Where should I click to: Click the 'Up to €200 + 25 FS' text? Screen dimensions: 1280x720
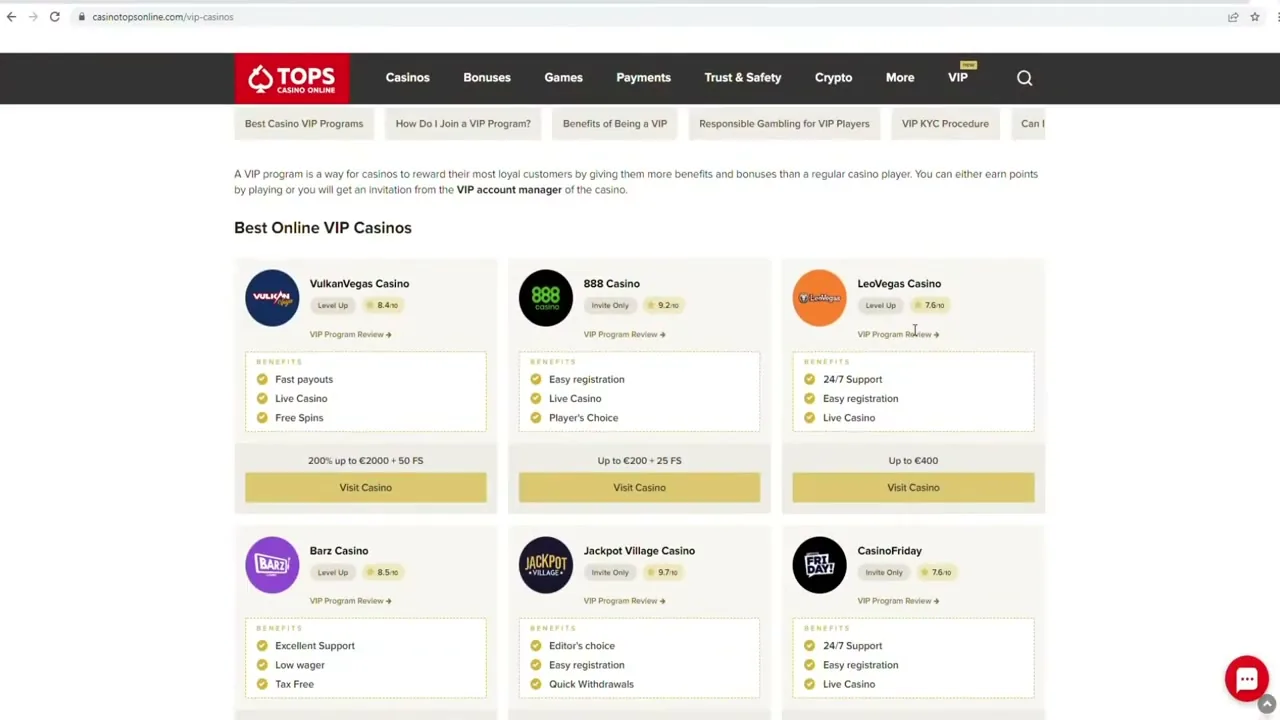pyautogui.click(x=639, y=461)
